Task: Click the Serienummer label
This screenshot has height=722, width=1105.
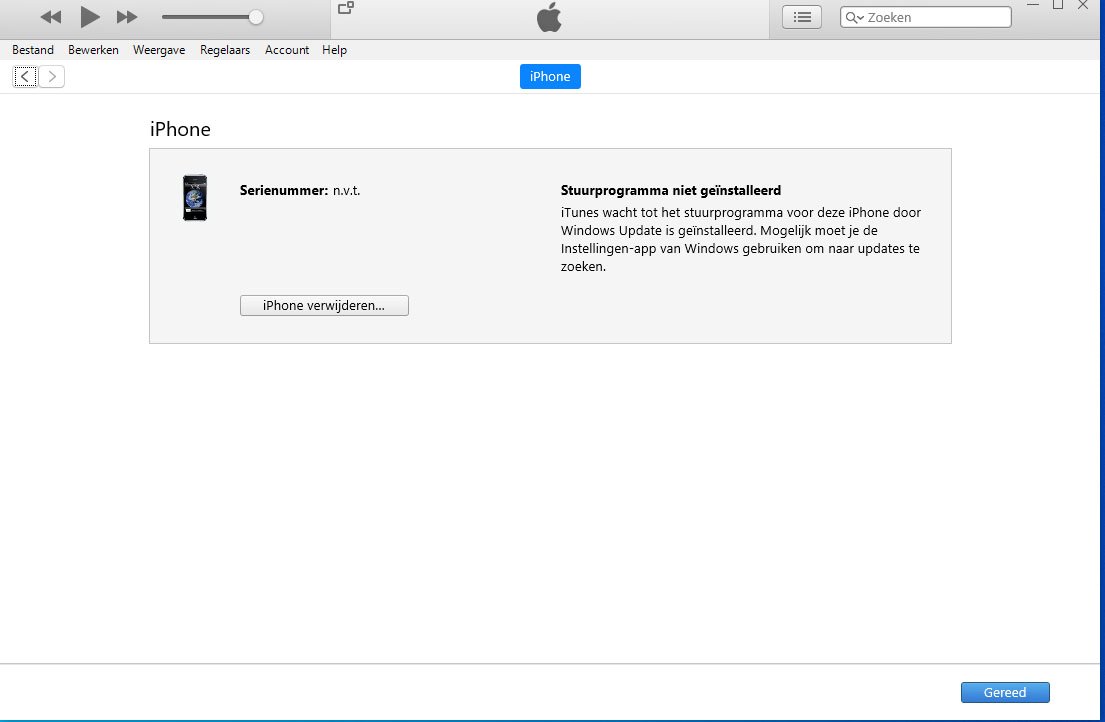Action: tap(284, 190)
